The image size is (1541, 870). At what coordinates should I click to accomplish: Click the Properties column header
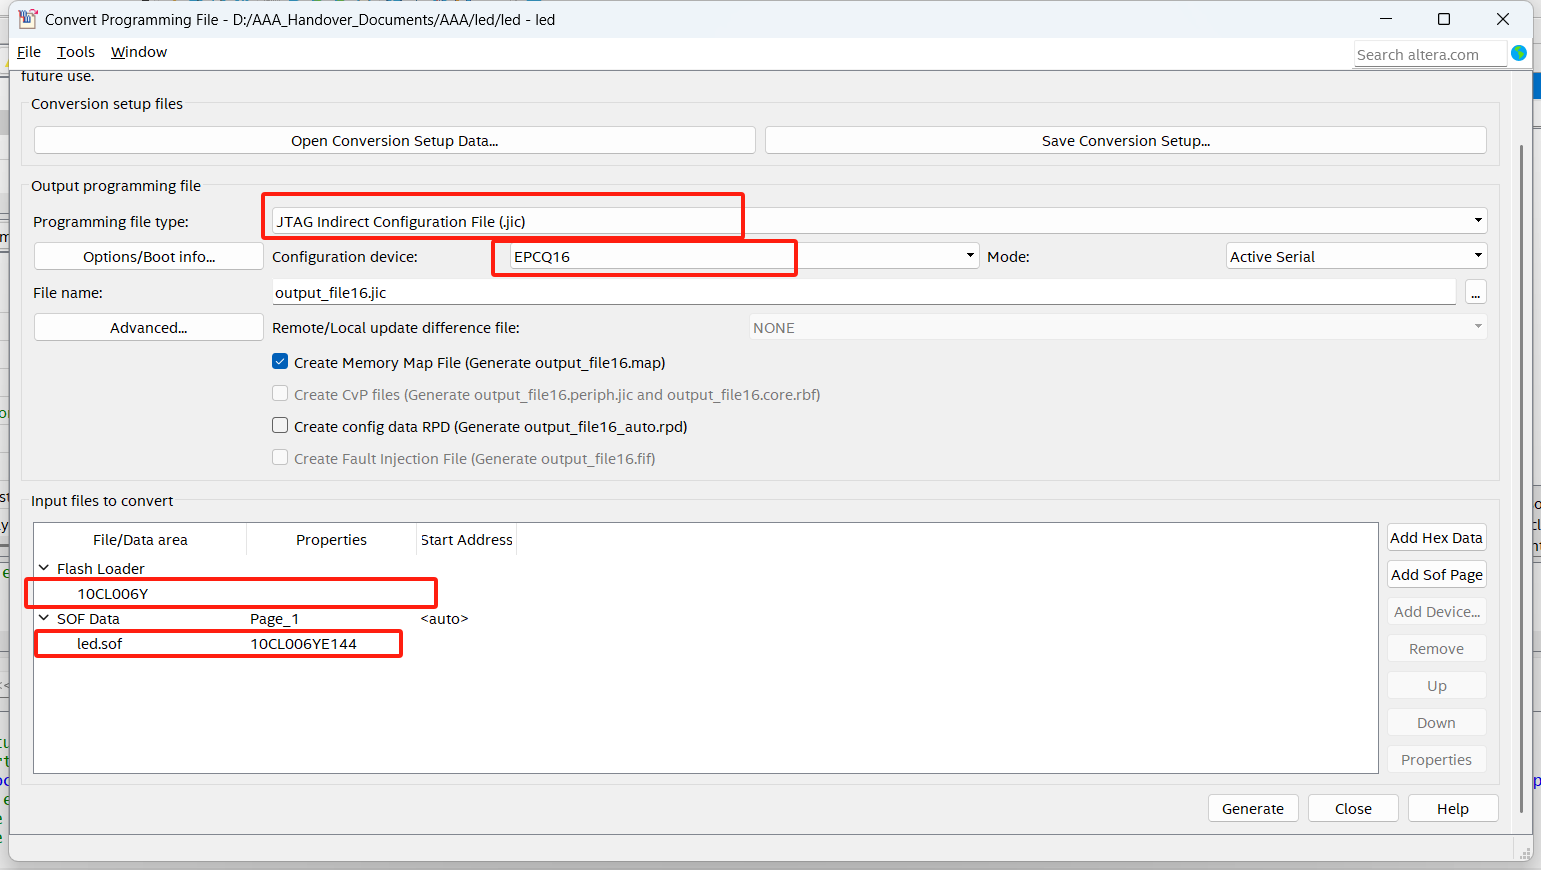click(x=331, y=539)
